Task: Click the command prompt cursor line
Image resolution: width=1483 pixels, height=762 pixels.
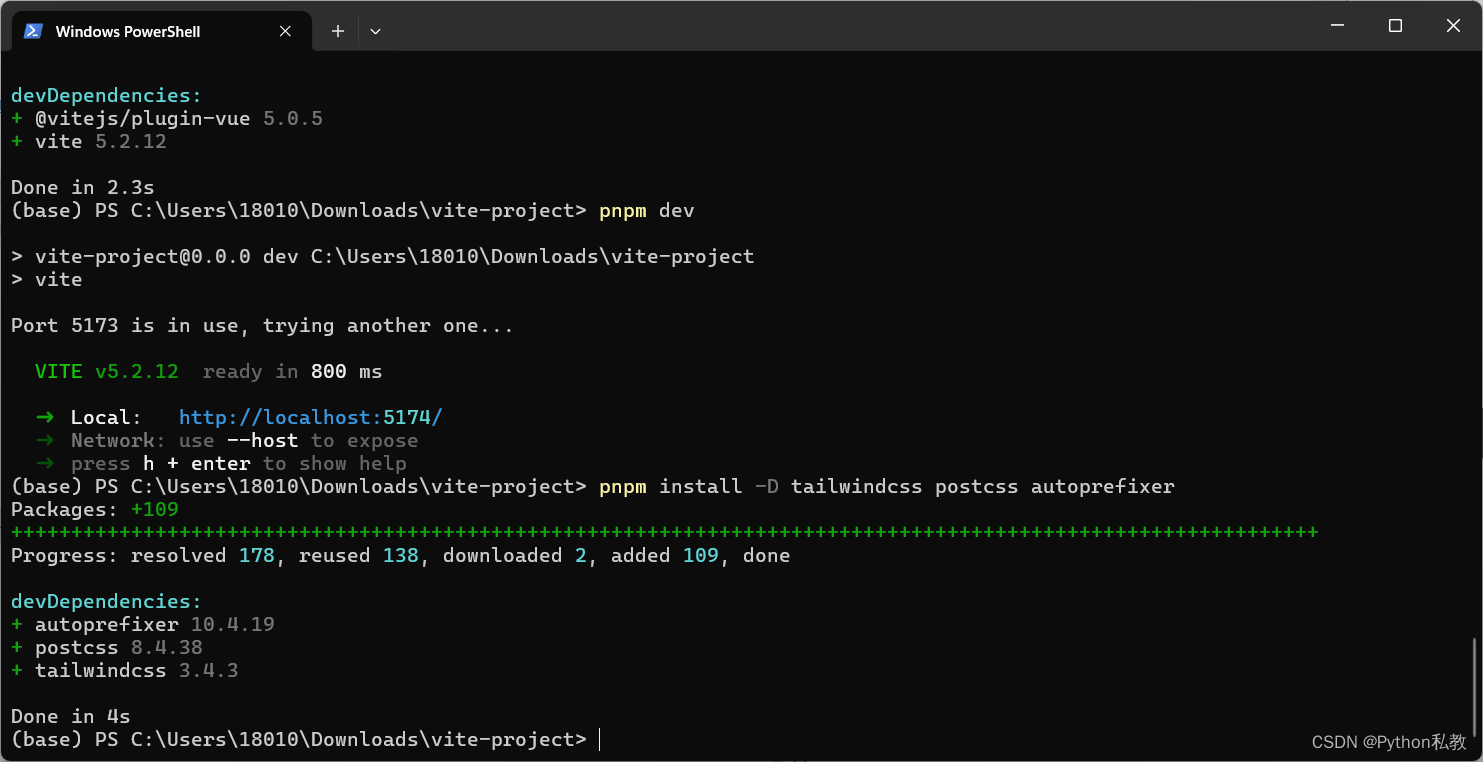Action: click(305, 739)
